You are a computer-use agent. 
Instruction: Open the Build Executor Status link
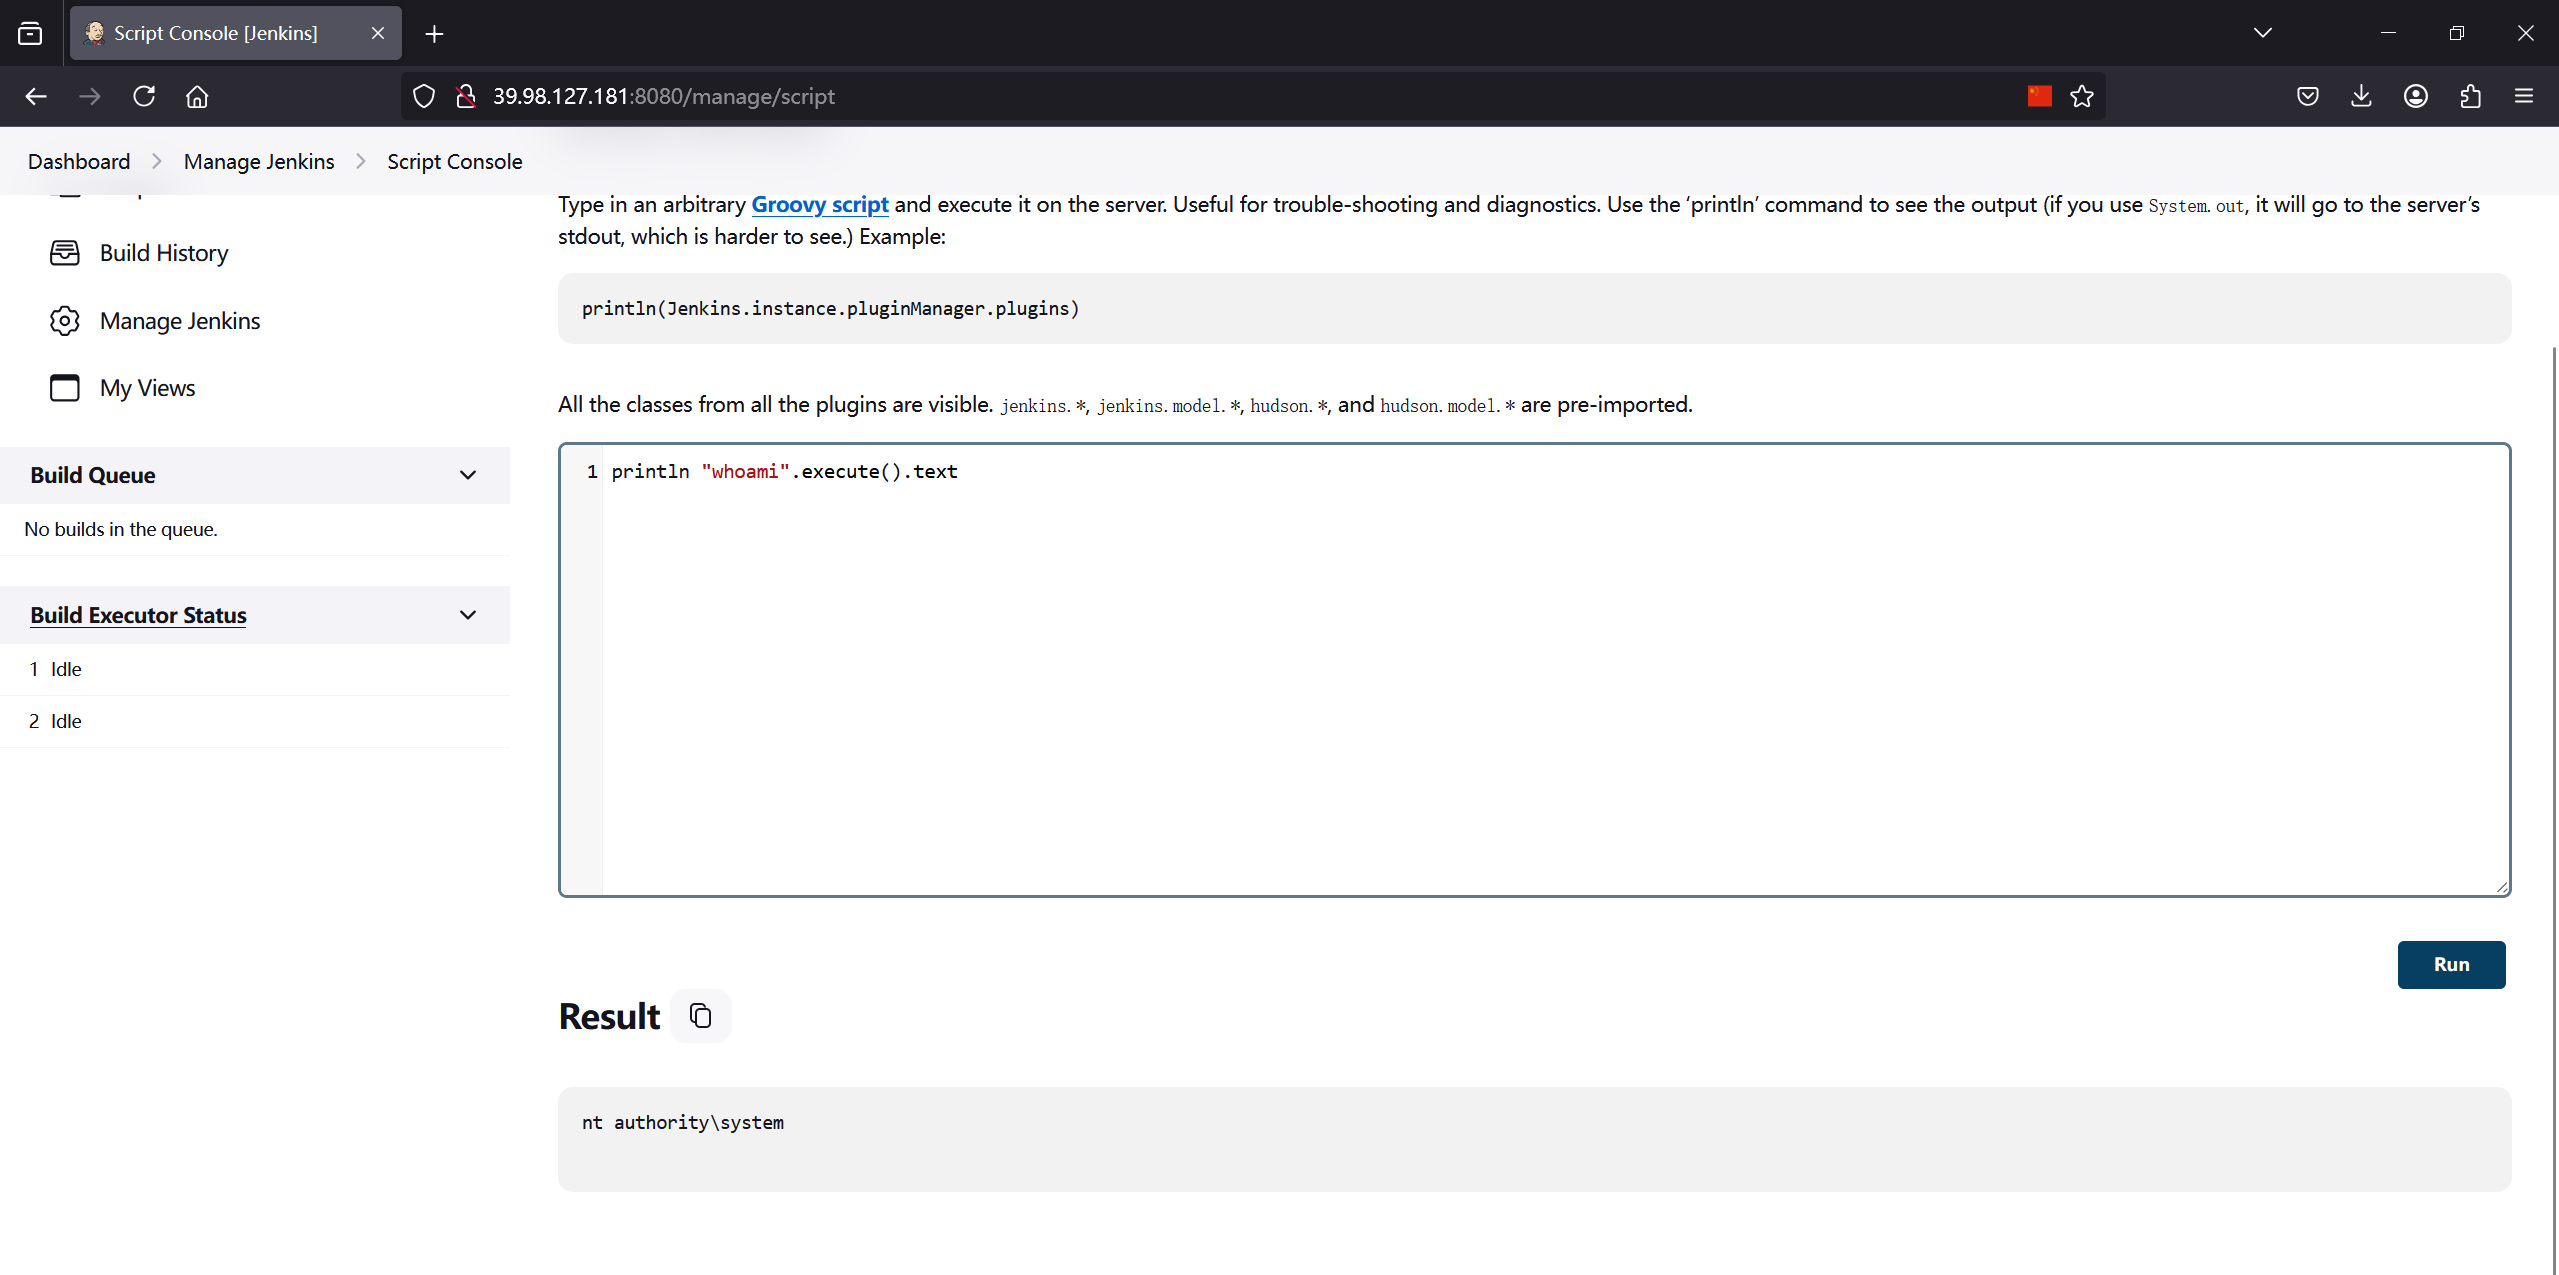(x=138, y=615)
